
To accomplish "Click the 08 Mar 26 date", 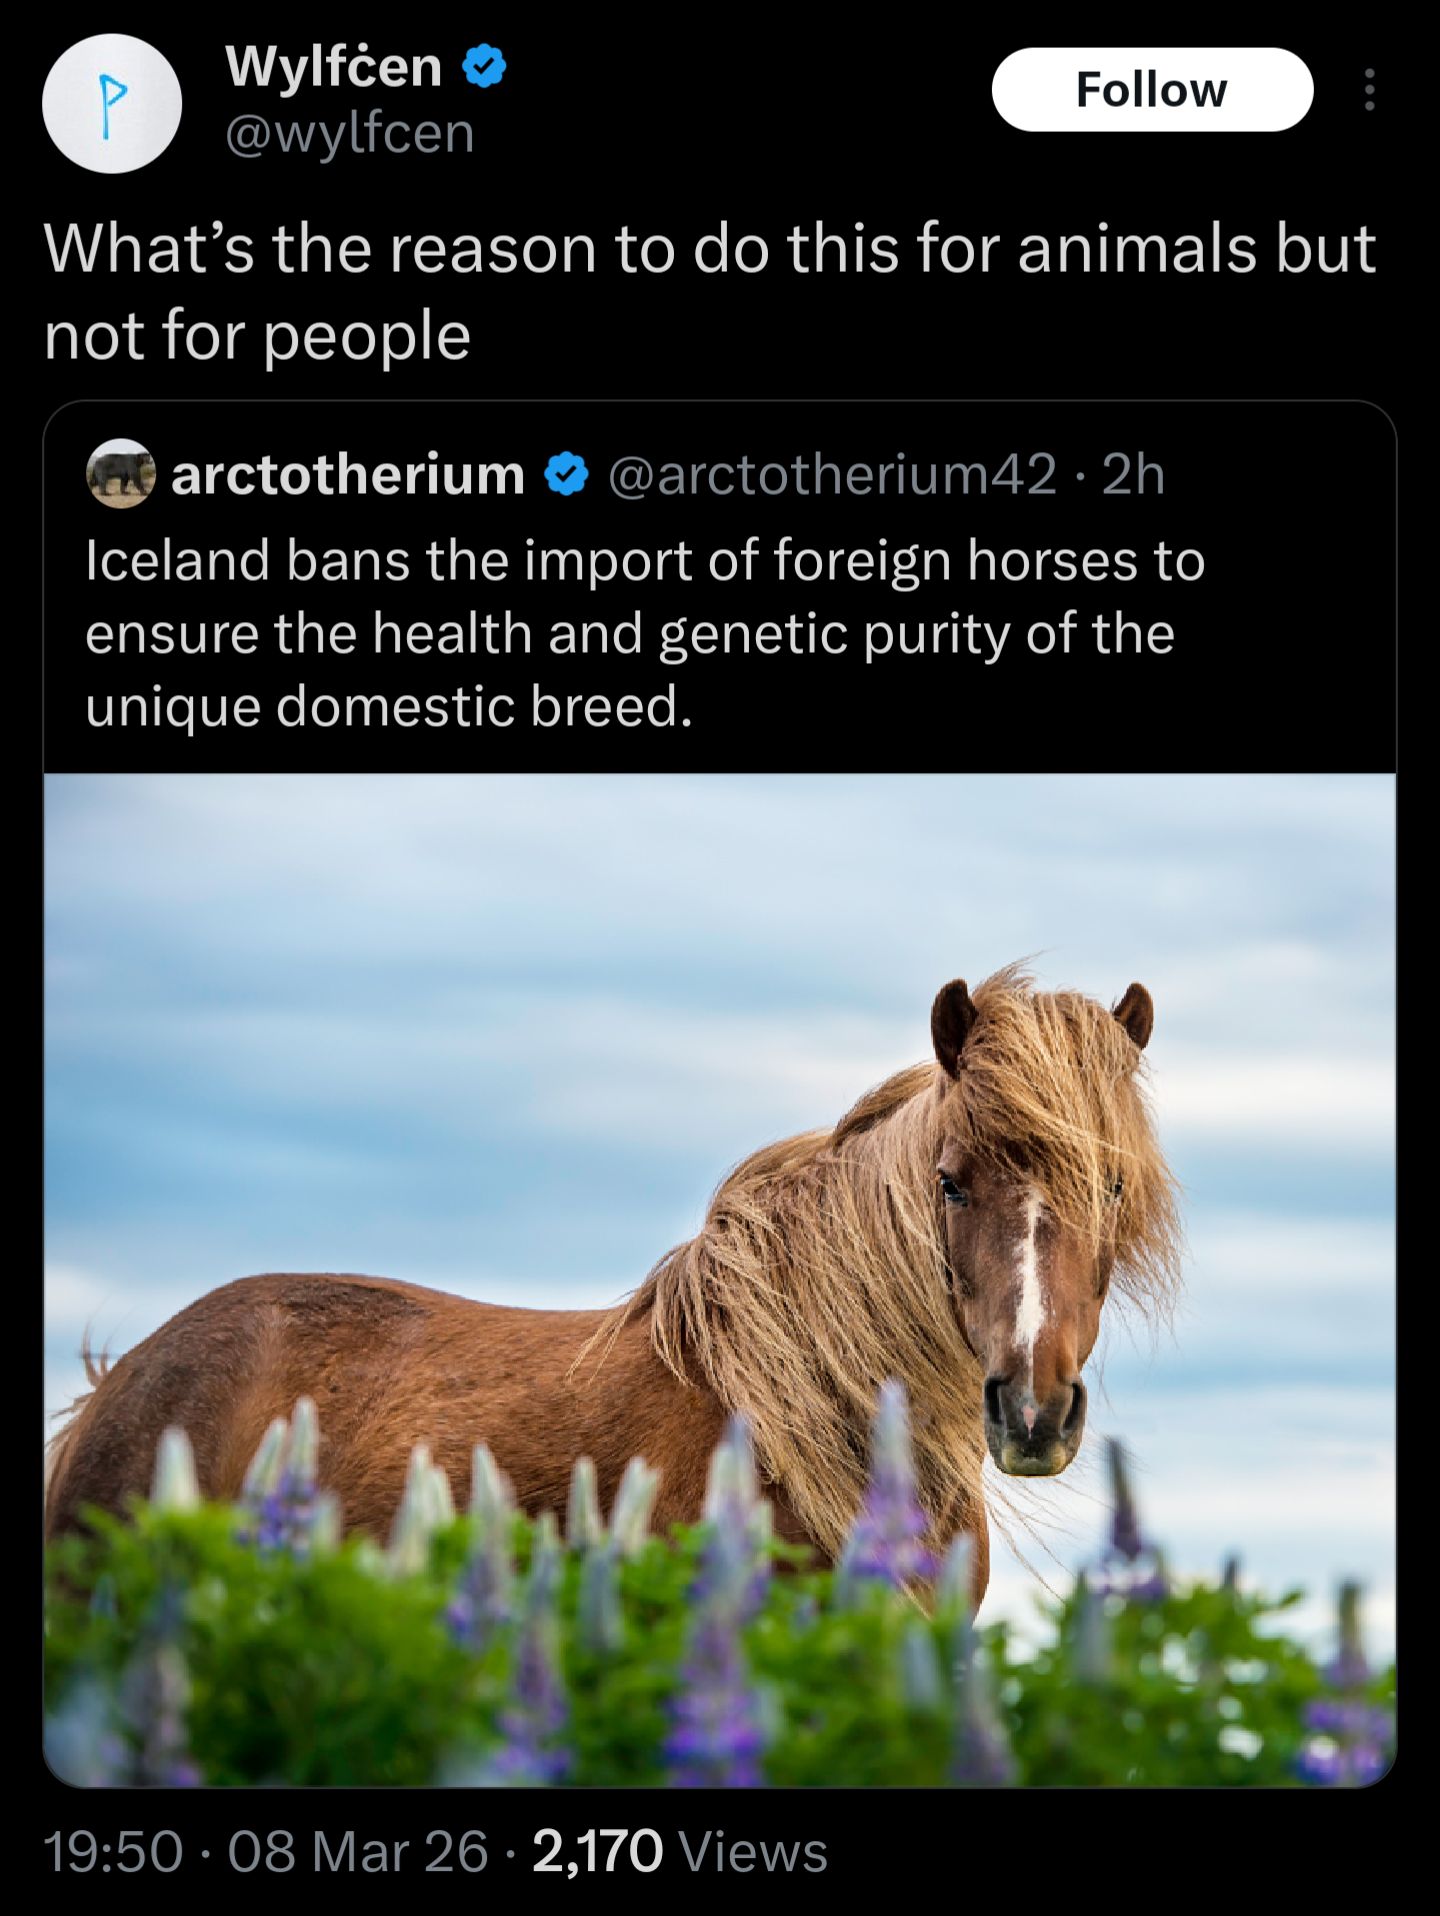I will (x=358, y=1851).
